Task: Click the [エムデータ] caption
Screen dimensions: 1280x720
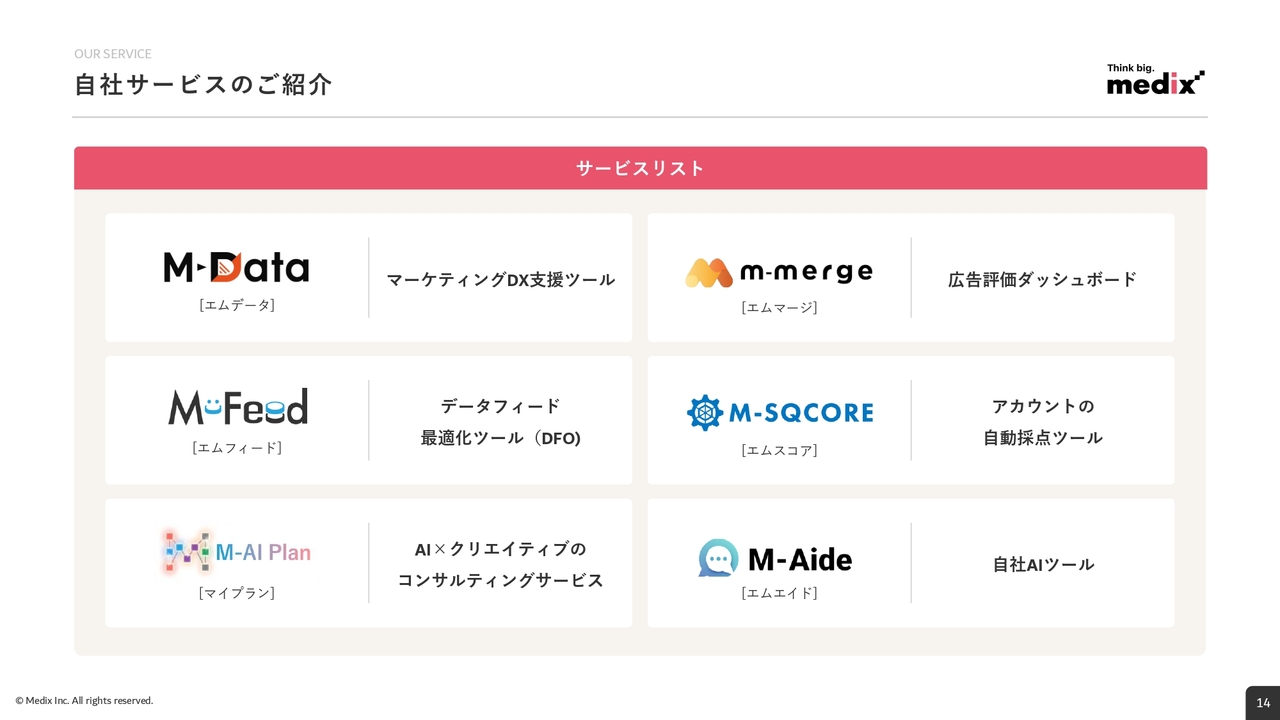Action: (x=237, y=305)
